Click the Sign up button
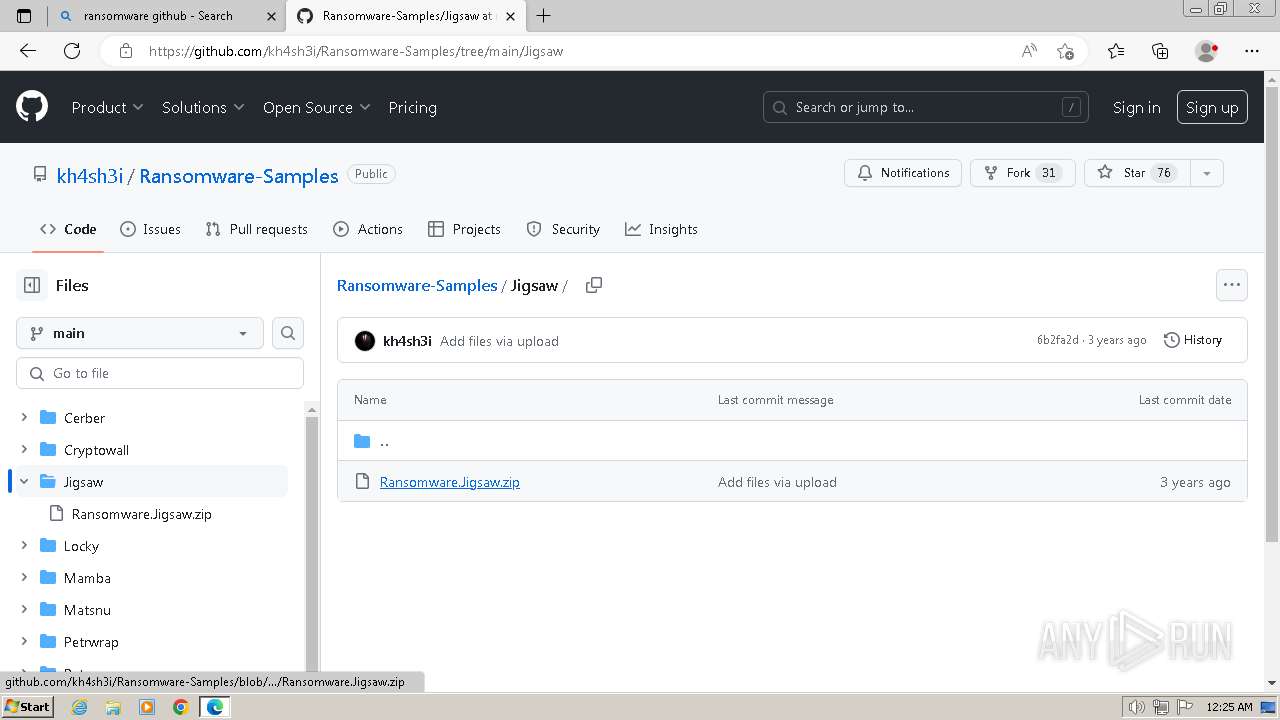This screenshot has height=720, width=1280. click(1212, 108)
